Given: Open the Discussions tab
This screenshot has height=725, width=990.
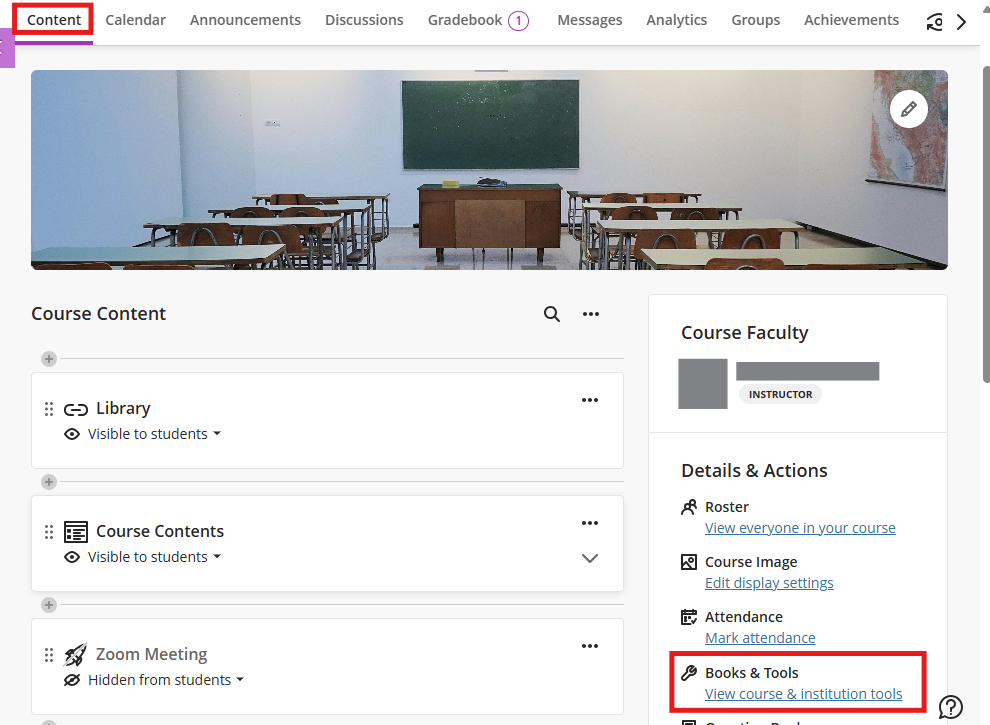Looking at the screenshot, I should [x=364, y=20].
